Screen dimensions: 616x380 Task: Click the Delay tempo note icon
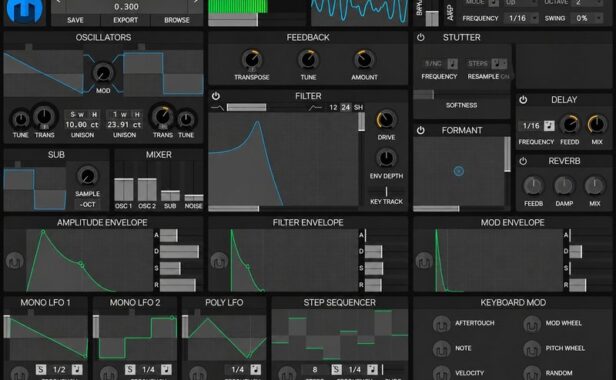tap(549, 126)
